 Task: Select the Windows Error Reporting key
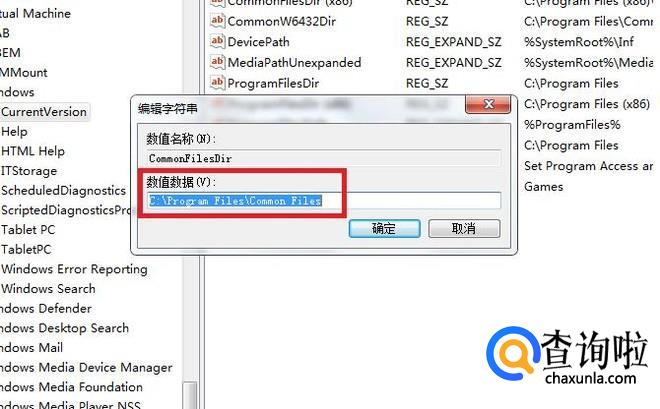pos(74,269)
